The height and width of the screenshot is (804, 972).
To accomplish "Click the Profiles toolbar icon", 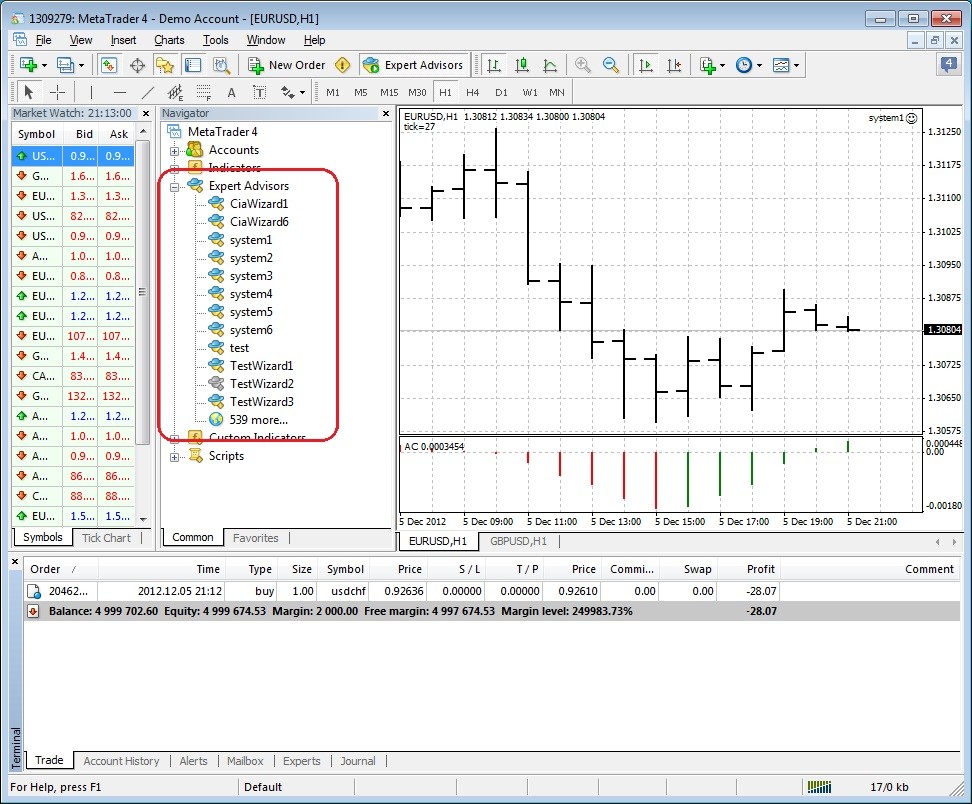I will pyautogui.click(x=64, y=65).
